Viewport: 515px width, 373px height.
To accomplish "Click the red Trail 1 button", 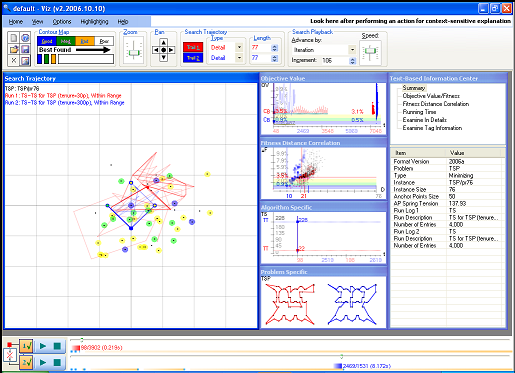I will pos(193,47).
